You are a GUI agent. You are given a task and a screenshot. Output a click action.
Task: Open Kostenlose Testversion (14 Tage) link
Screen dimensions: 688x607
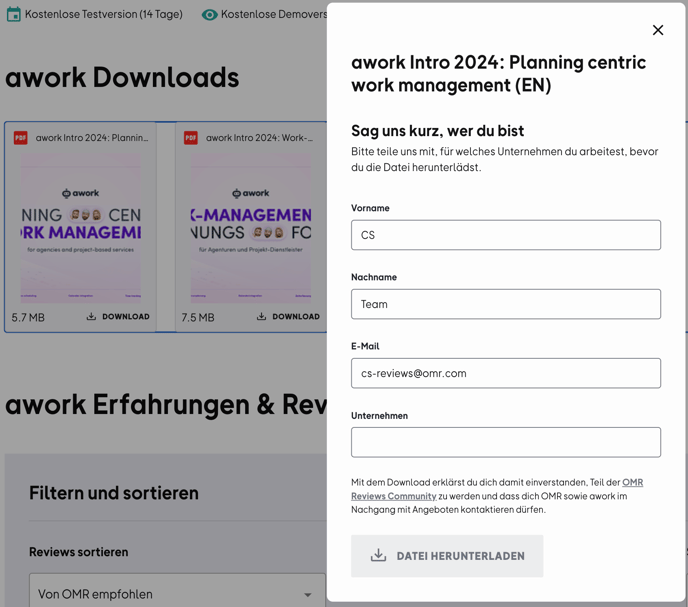click(104, 15)
